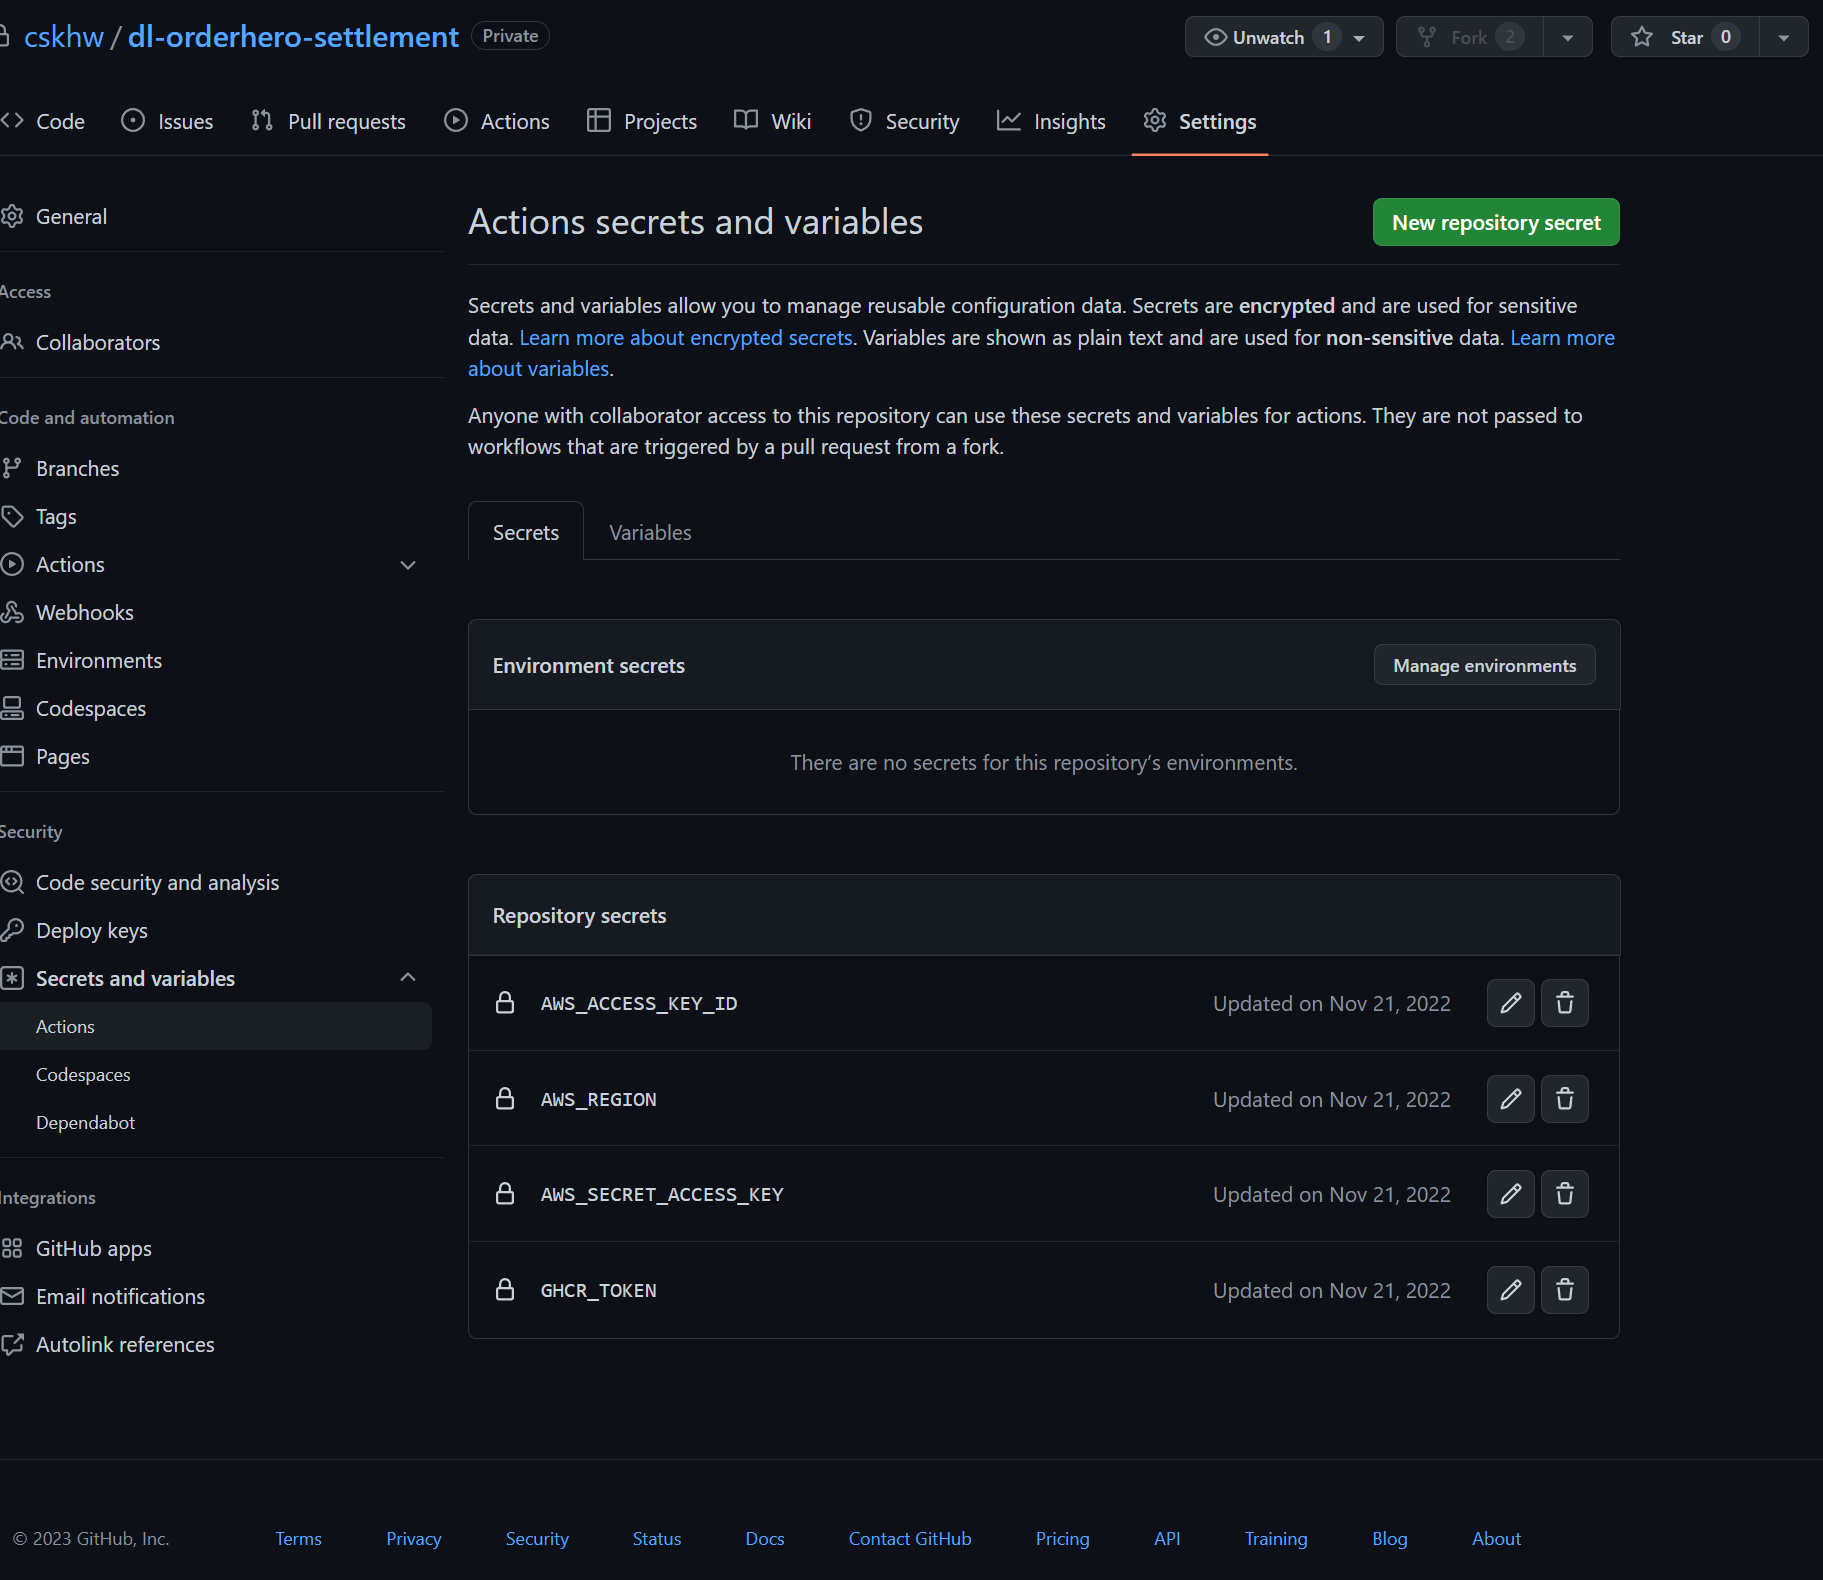Open Codespaces under Secrets and variables
1823x1580 pixels.
83,1074
